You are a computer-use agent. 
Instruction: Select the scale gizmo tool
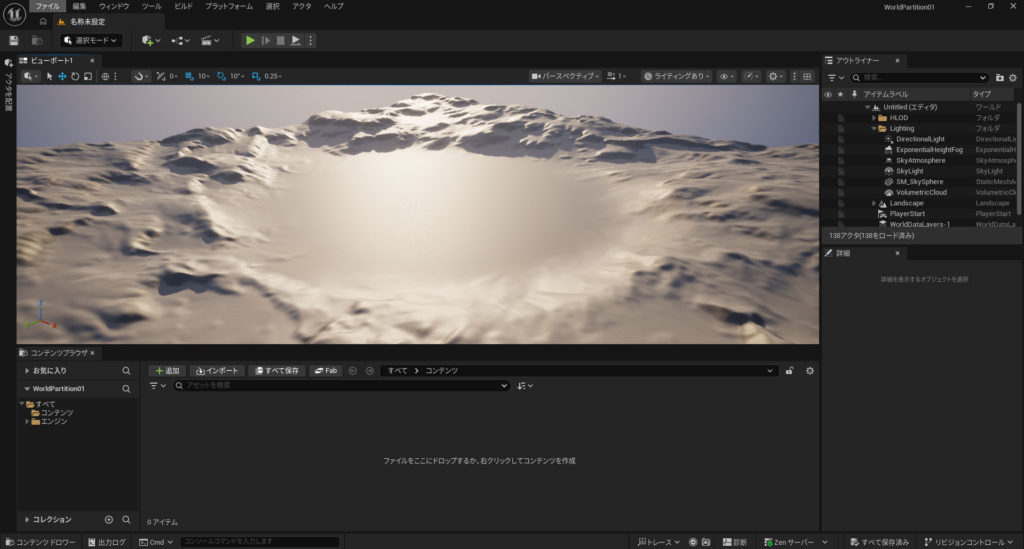pos(90,76)
